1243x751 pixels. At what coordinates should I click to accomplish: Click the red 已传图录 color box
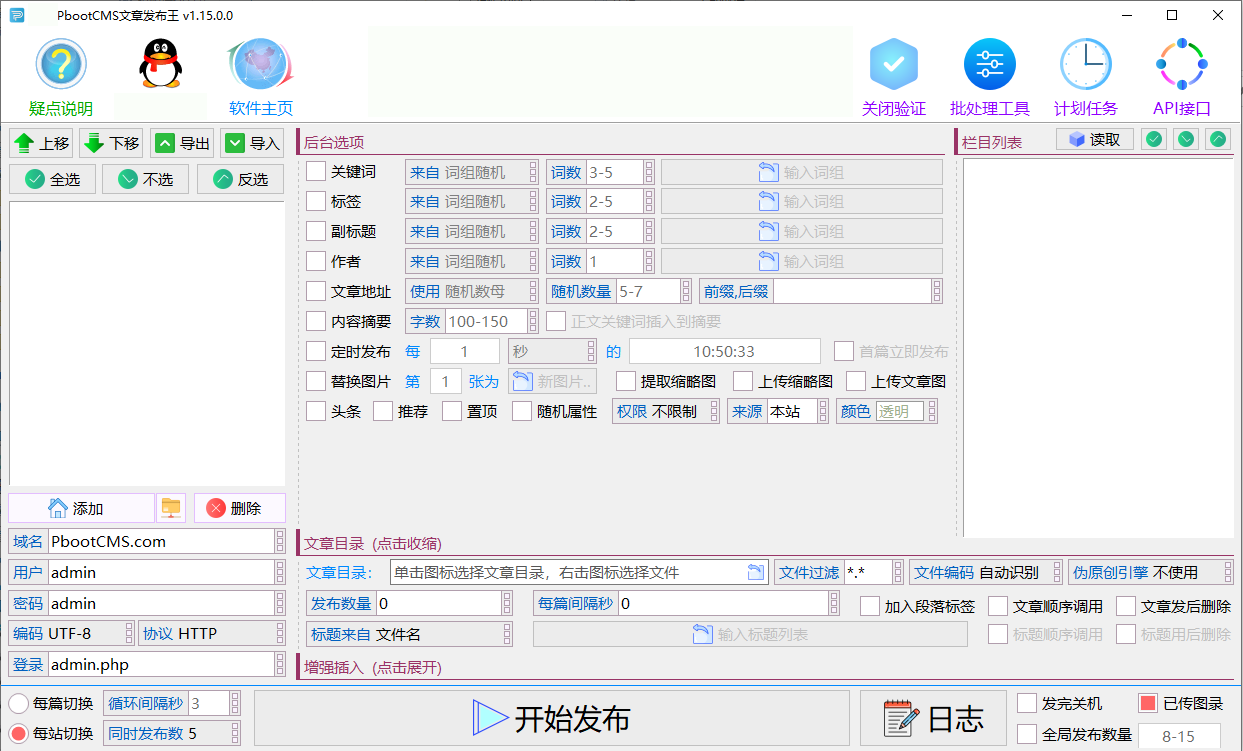pyautogui.click(x=1148, y=703)
